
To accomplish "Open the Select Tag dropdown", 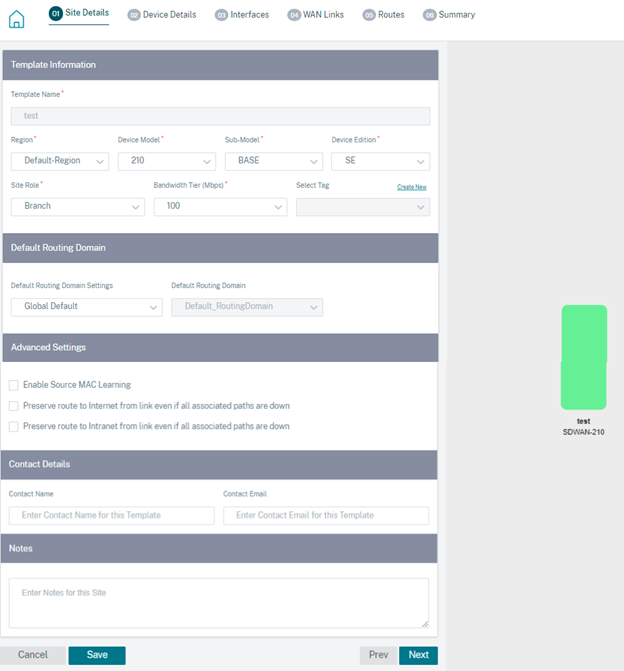I will pos(363,207).
